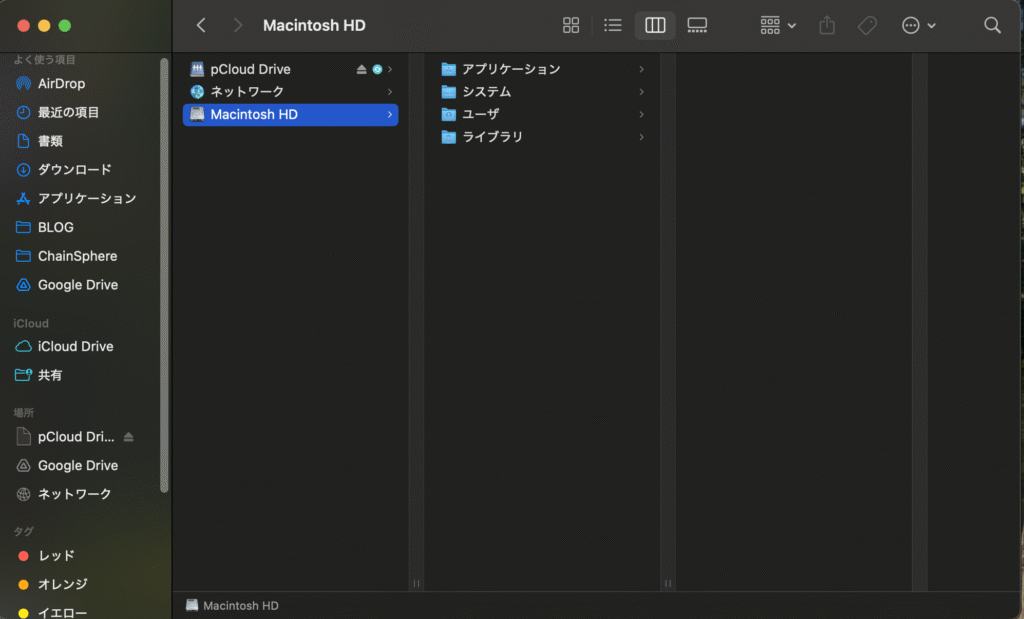Click the yellow minimize window button
The height and width of the screenshot is (619, 1024).
point(44,25)
